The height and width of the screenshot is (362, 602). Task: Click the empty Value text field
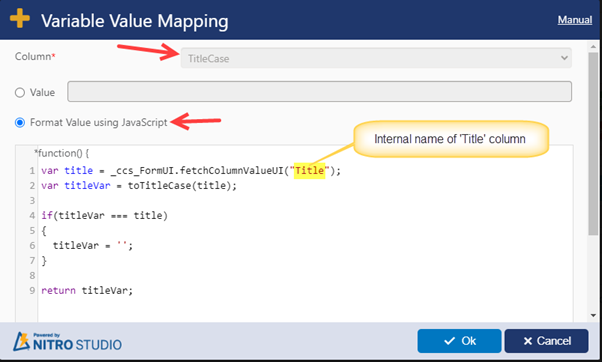319,91
